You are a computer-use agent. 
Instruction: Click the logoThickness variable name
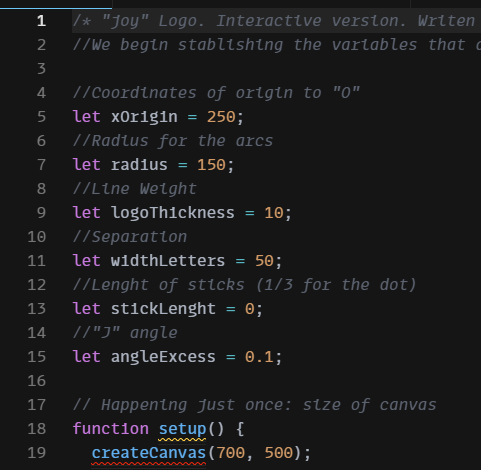(x=173, y=213)
